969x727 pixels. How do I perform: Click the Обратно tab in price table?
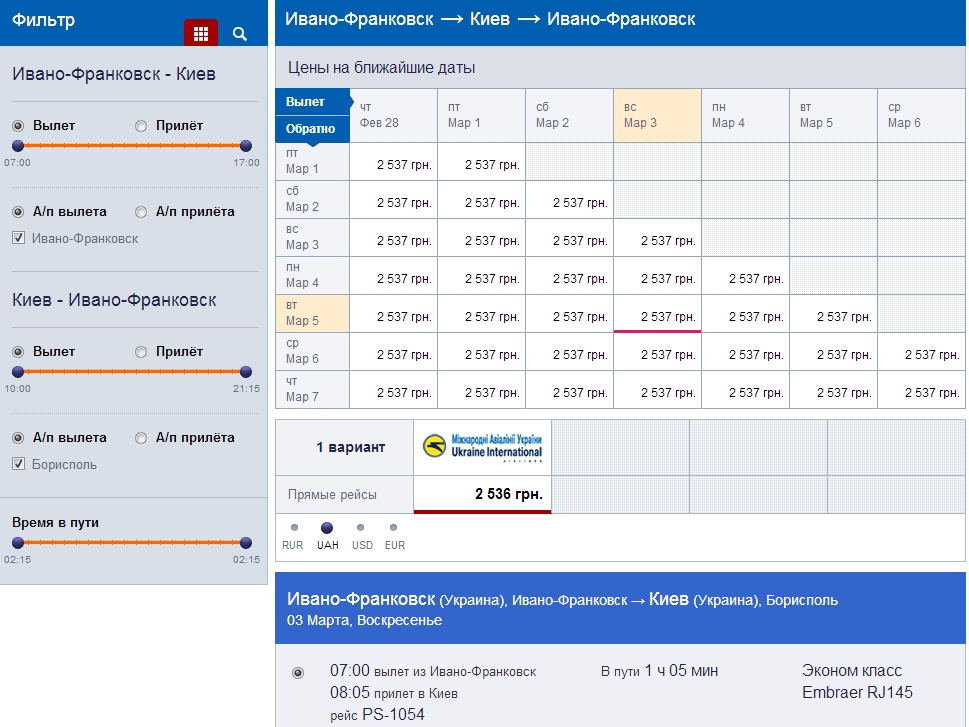(x=311, y=129)
